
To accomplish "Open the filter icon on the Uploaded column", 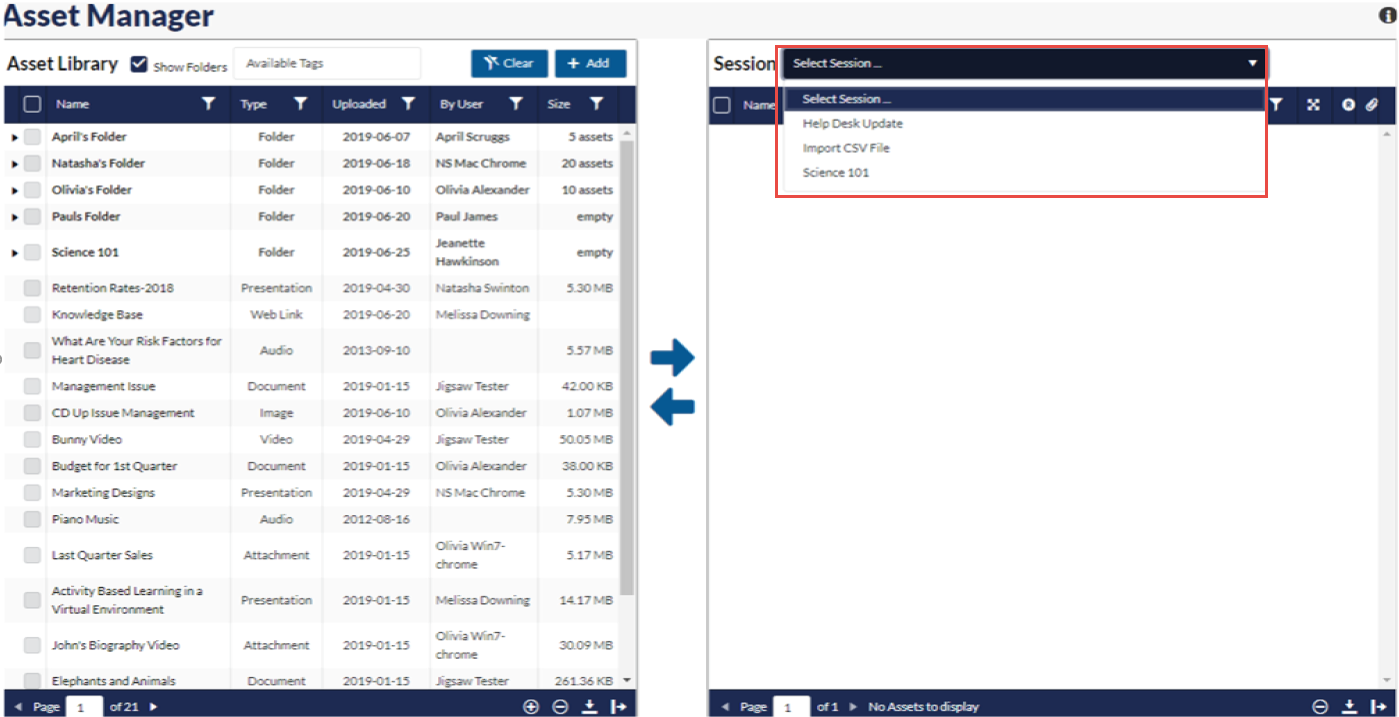I will [x=408, y=104].
